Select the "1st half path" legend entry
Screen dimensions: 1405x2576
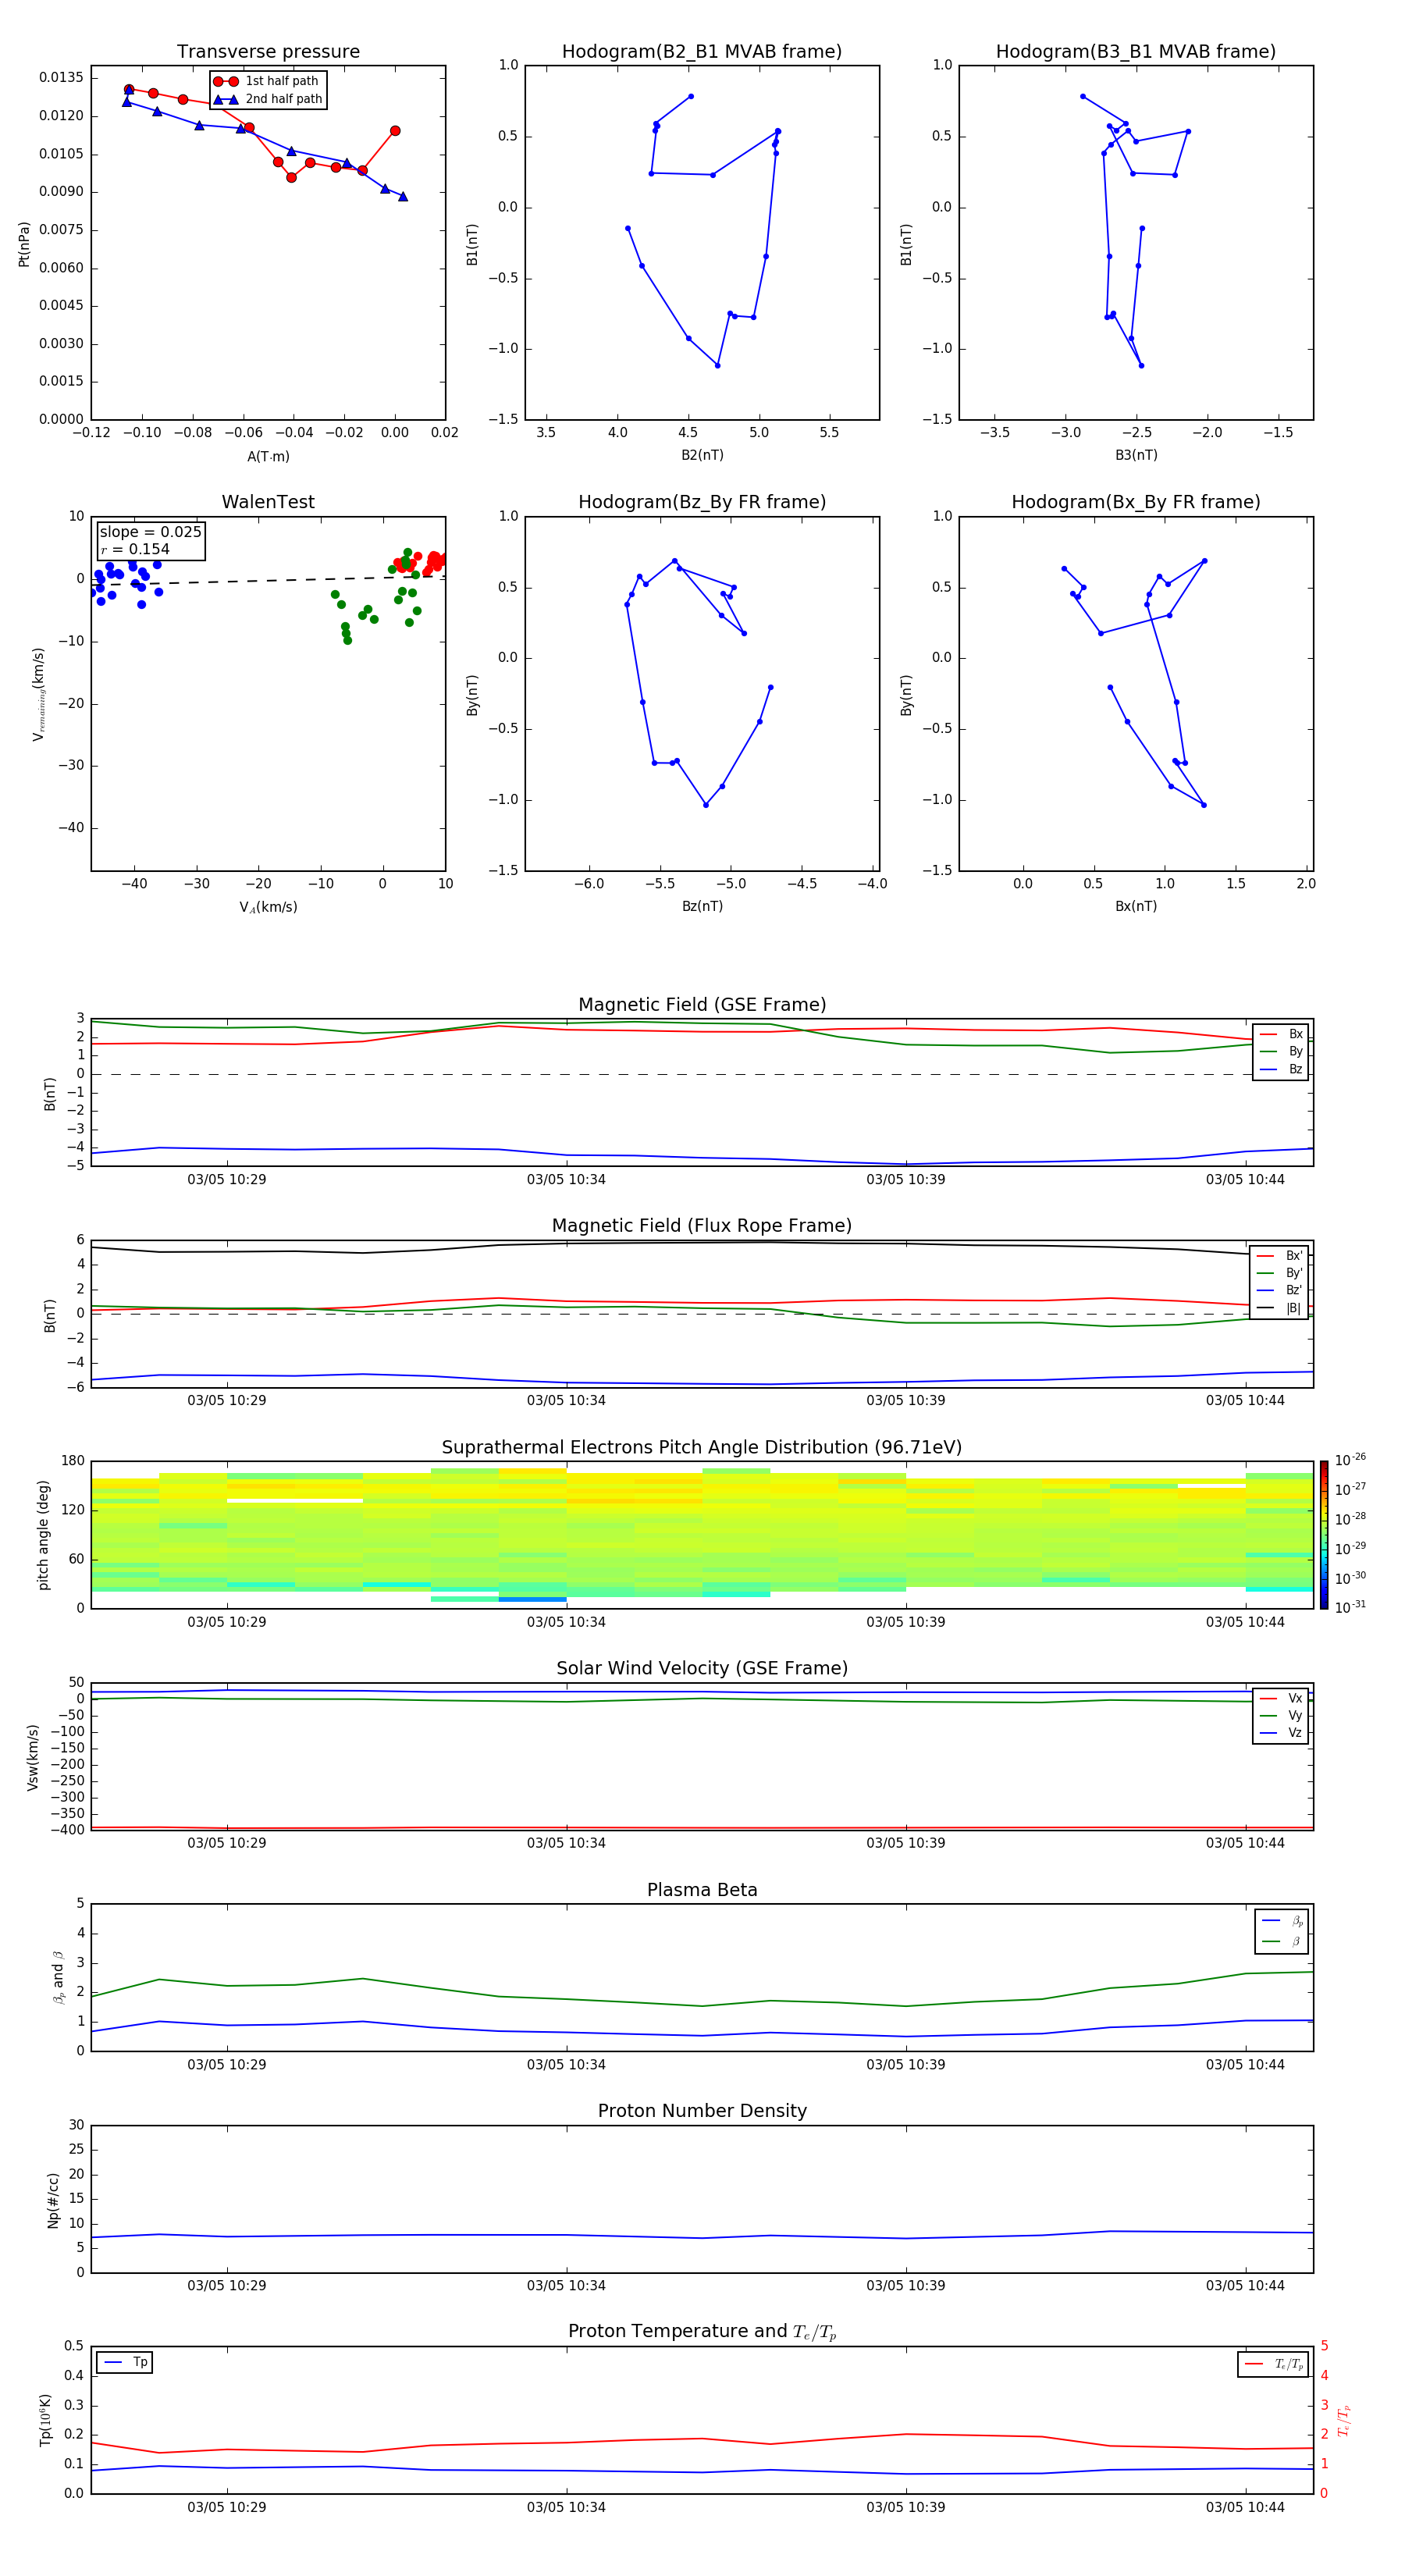pos(266,81)
